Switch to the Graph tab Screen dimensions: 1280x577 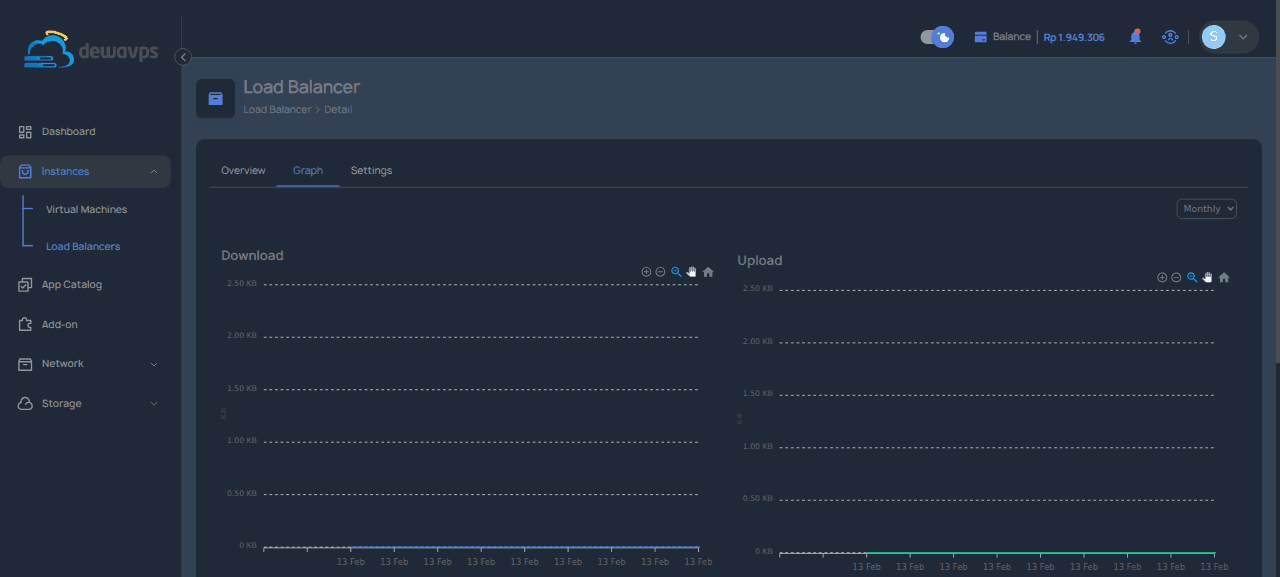coord(308,171)
